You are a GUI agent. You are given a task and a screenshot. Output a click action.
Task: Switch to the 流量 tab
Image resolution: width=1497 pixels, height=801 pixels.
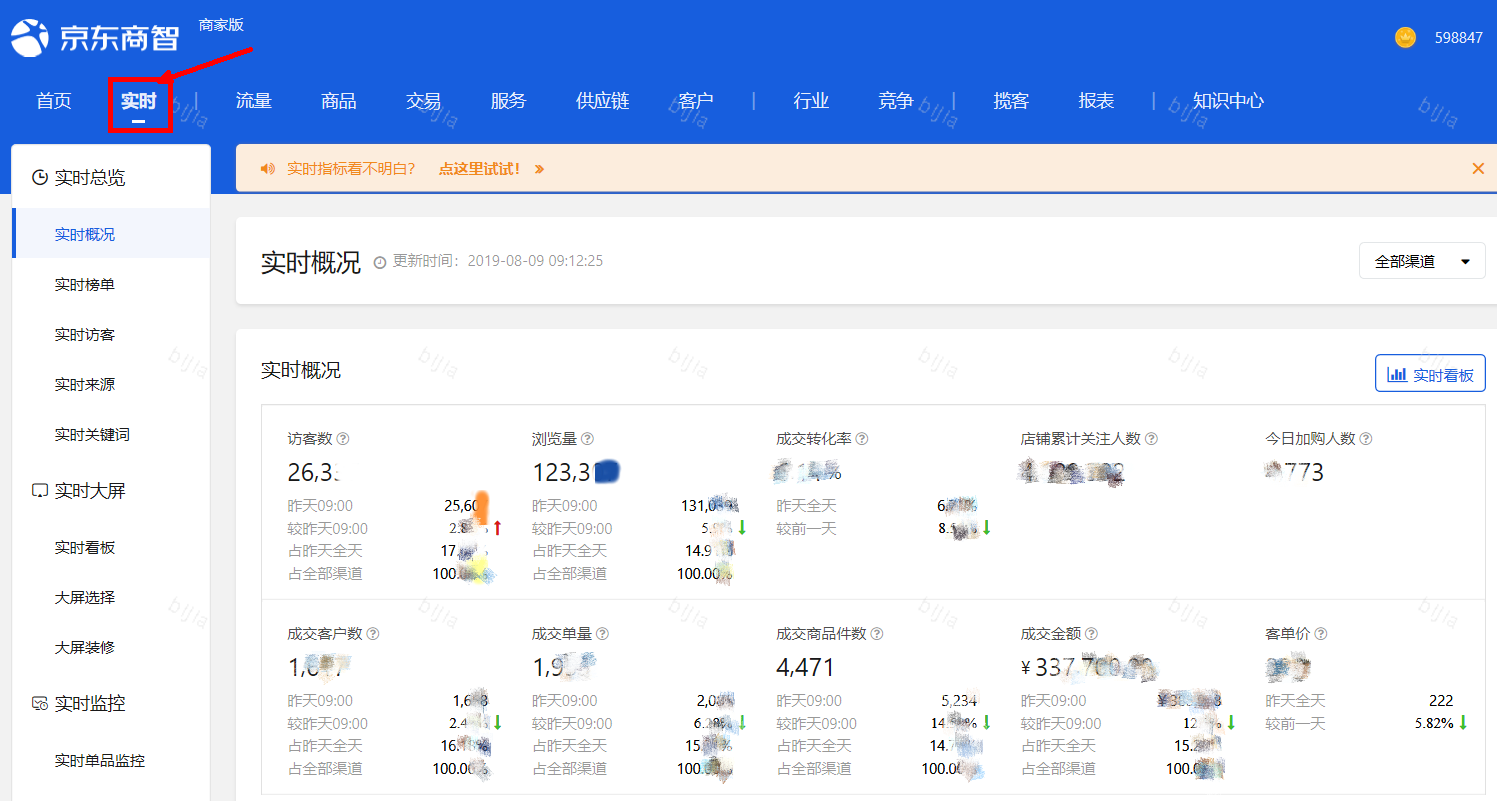[x=254, y=101]
